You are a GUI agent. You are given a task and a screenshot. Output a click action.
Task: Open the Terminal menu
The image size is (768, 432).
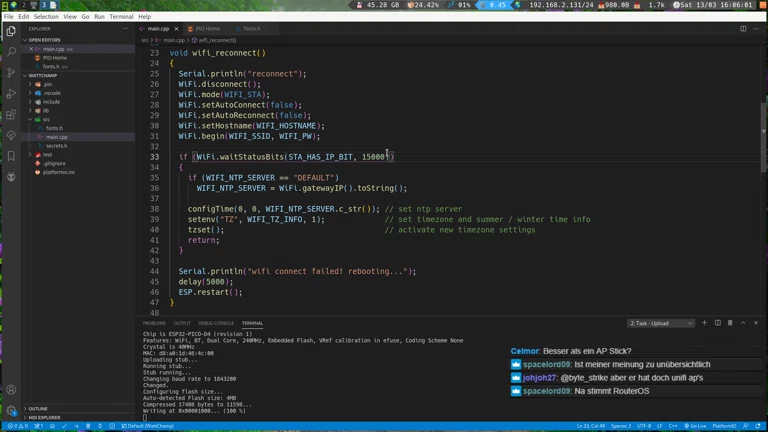[x=121, y=17]
